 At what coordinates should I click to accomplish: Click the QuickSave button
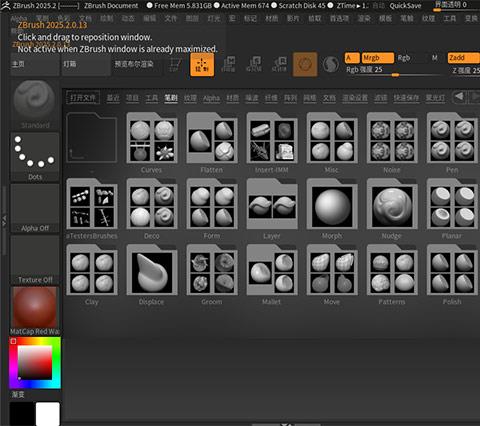(x=405, y=6)
